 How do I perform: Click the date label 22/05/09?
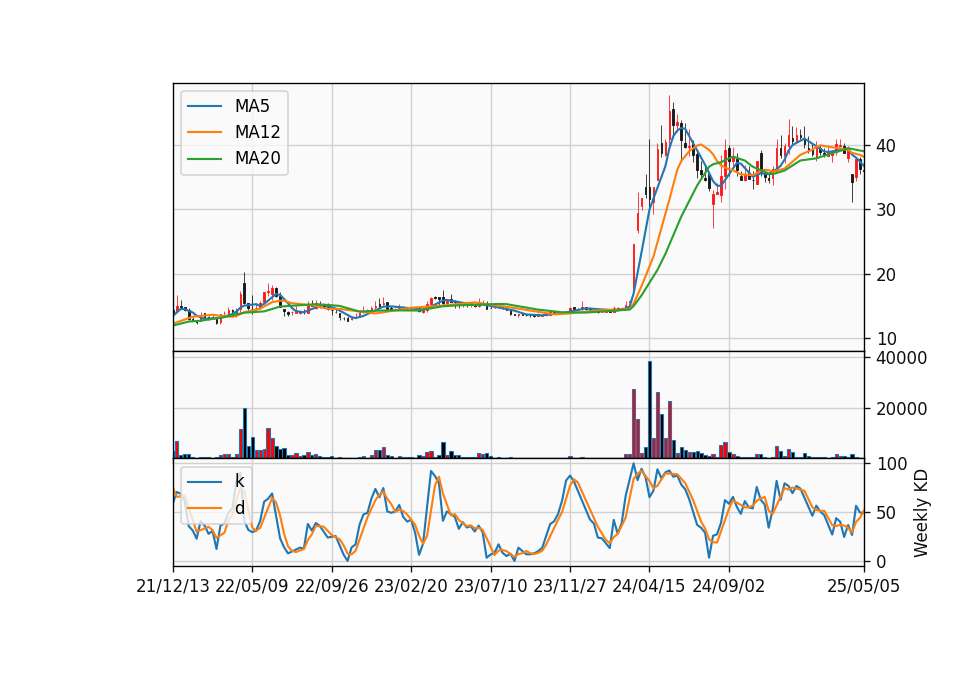point(252,586)
